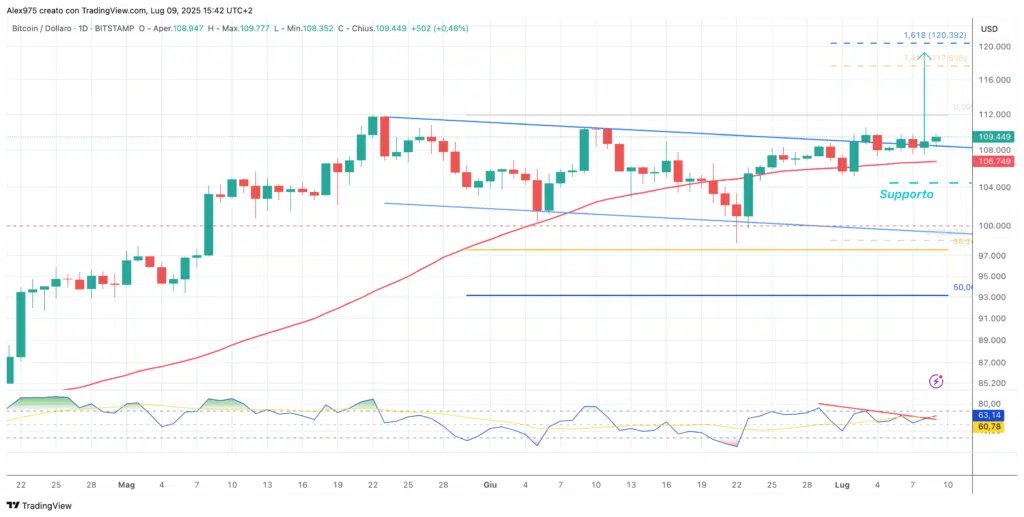
Task: Open the USD currency selector on price axis
Action: pyautogui.click(x=990, y=28)
